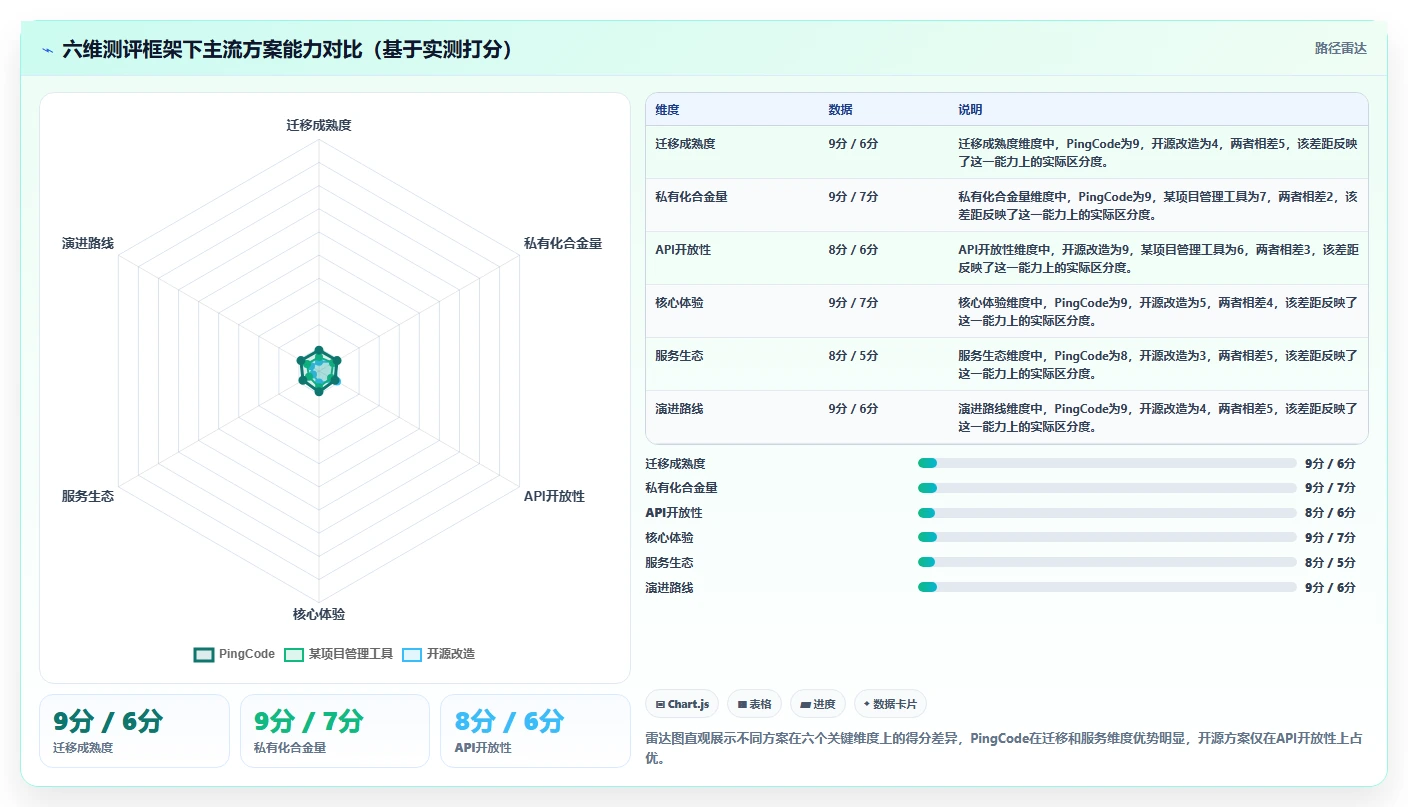This screenshot has height=807, width=1408.
Task: Click the 核心体验 label in the progress list
Action: click(669, 538)
